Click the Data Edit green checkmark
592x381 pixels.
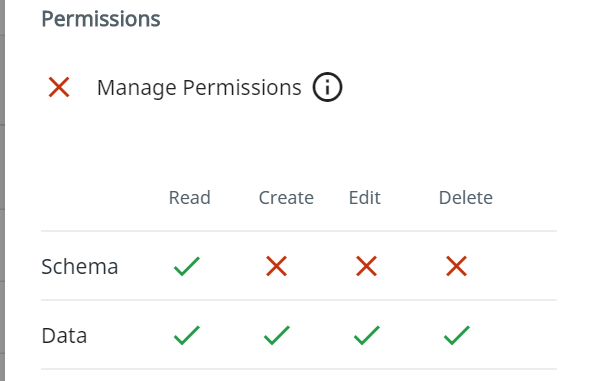pyautogui.click(x=367, y=335)
